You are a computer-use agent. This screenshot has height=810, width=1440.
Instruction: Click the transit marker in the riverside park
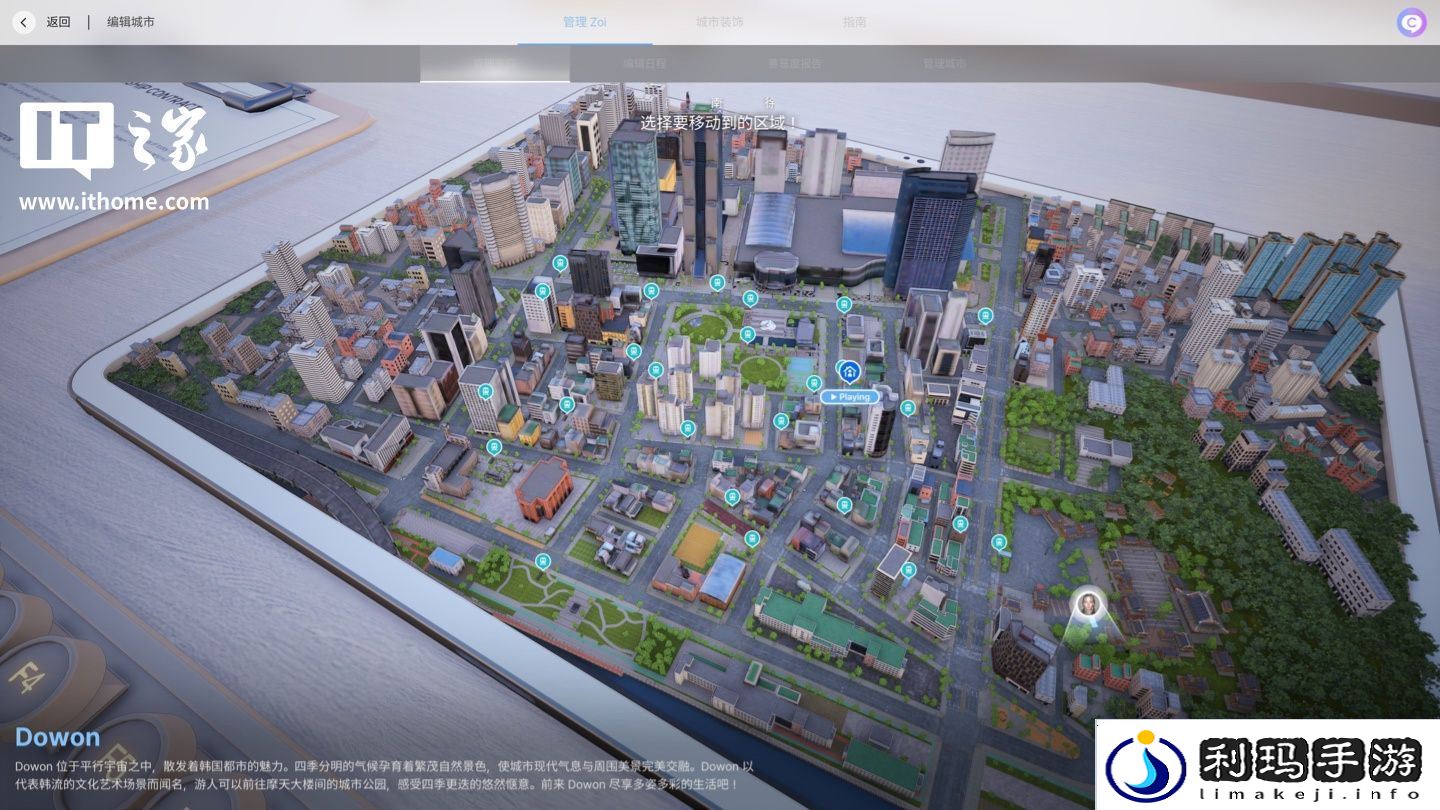543,561
